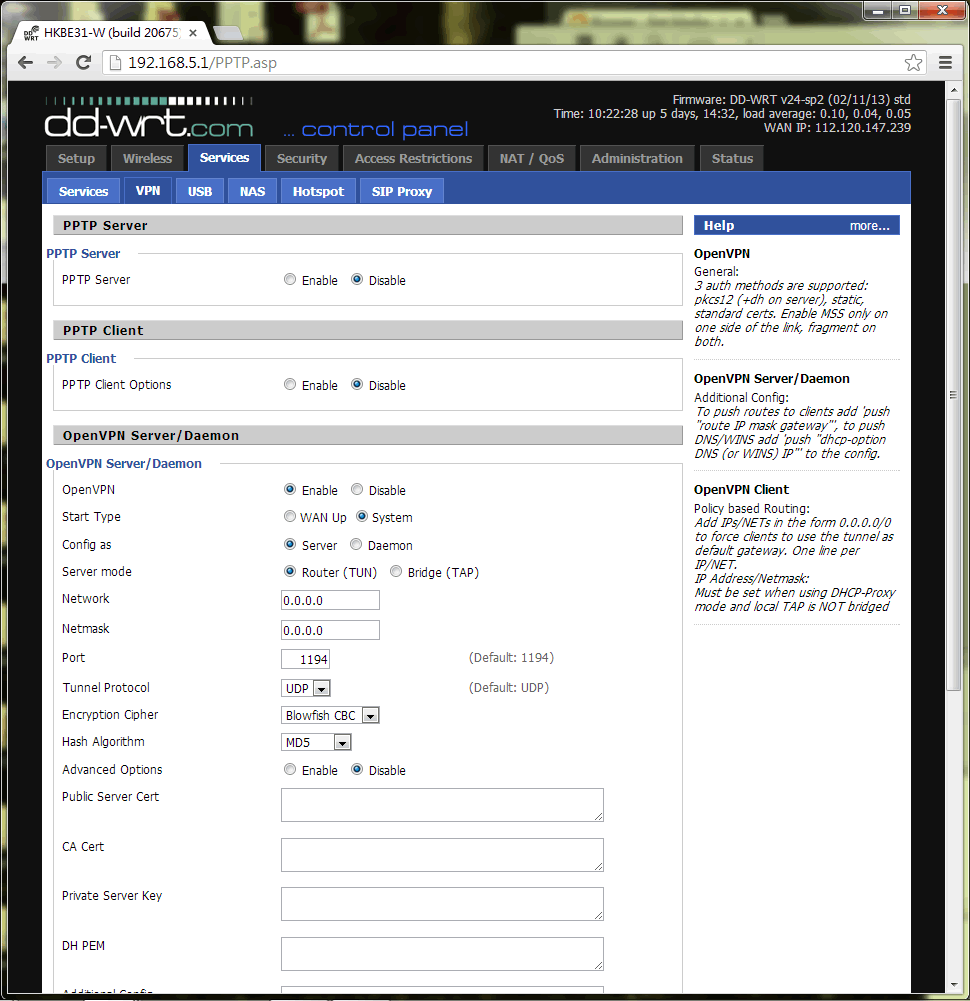The width and height of the screenshot is (970, 1001).
Task: Select Disable for OpenVPN
Action: click(x=357, y=490)
